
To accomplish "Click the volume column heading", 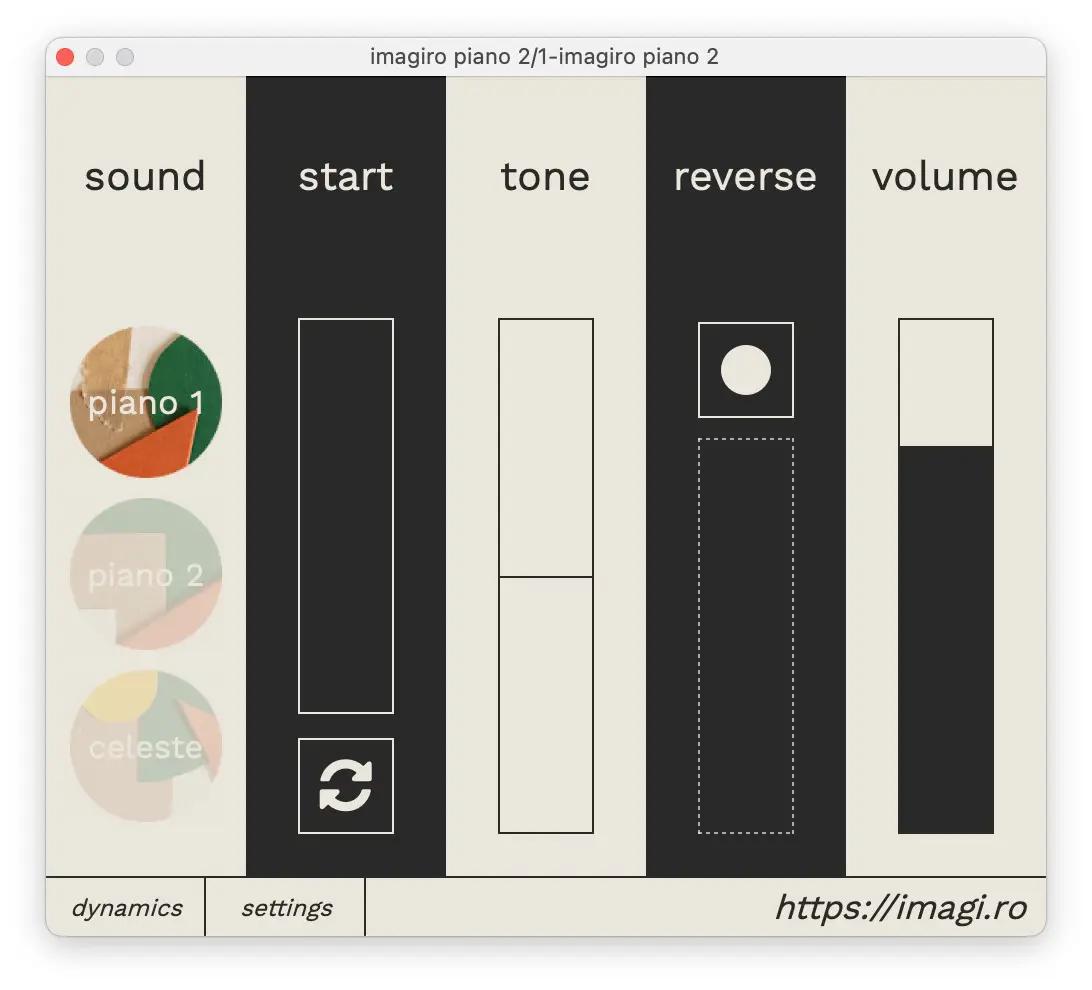I will (x=945, y=177).
